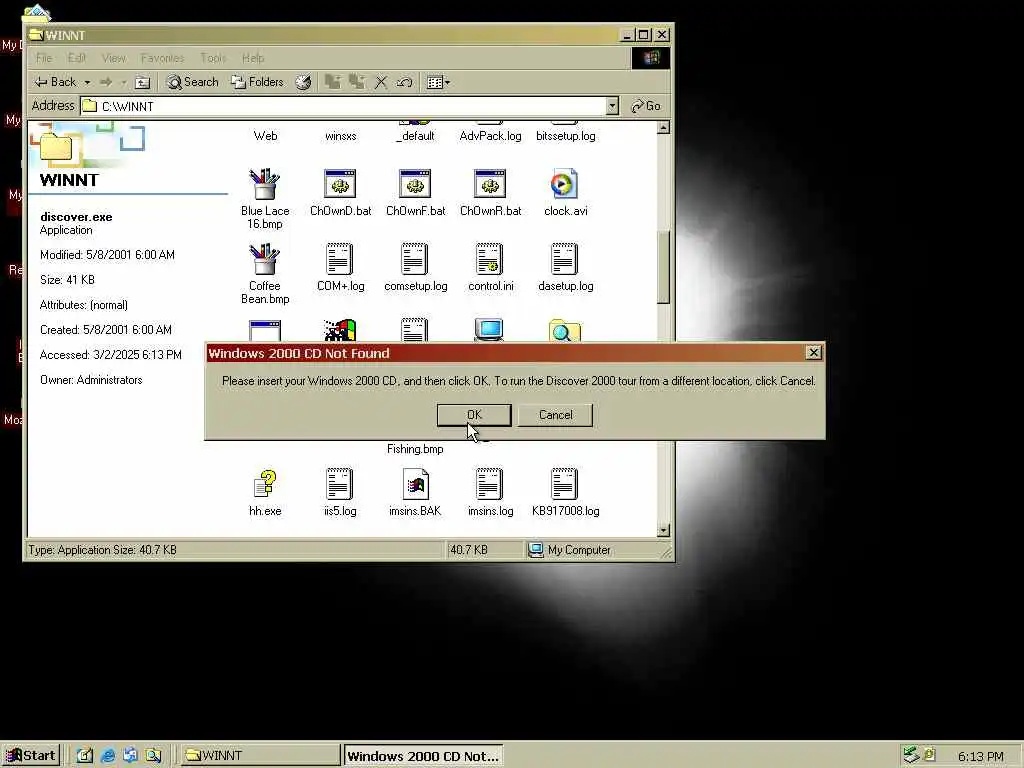This screenshot has height=768, width=1024.
Task: Click the Undo toolbar icon
Action: [x=404, y=82]
